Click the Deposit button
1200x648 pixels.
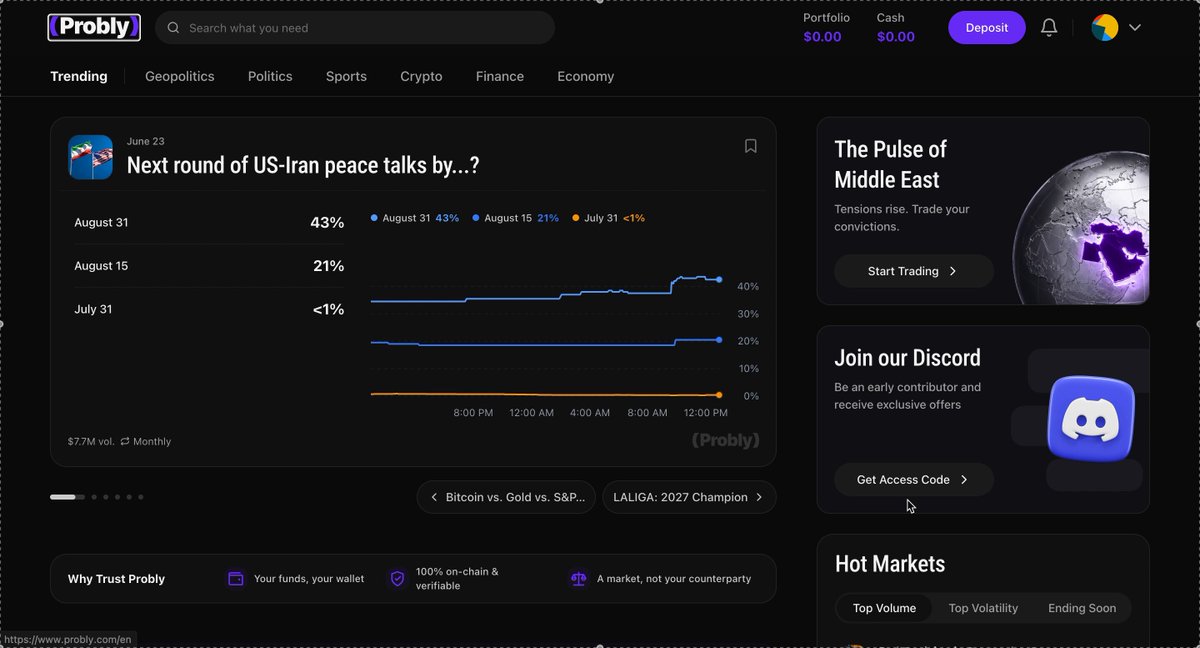pos(987,28)
